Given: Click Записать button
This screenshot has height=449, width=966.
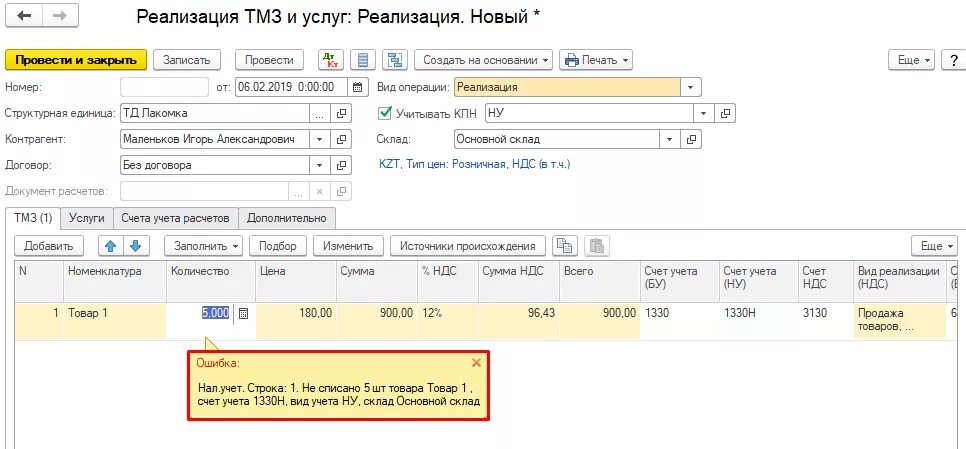Looking at the screenshot, I should (x=187, y=60).
